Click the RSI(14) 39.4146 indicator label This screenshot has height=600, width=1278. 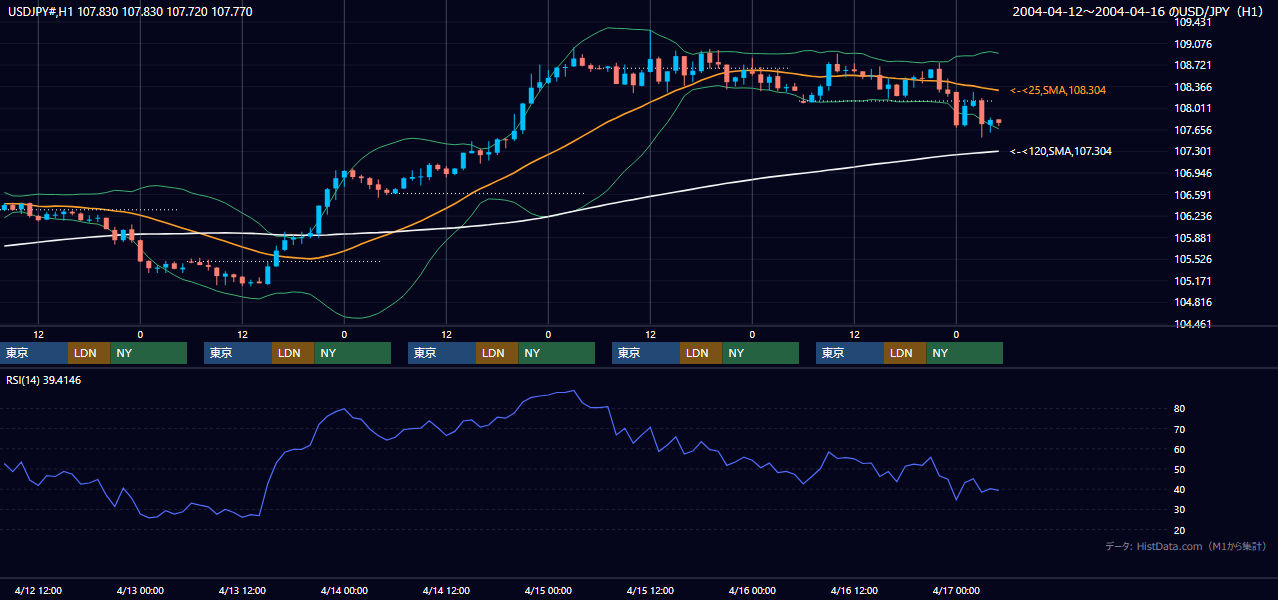click(x=43, y=380)
